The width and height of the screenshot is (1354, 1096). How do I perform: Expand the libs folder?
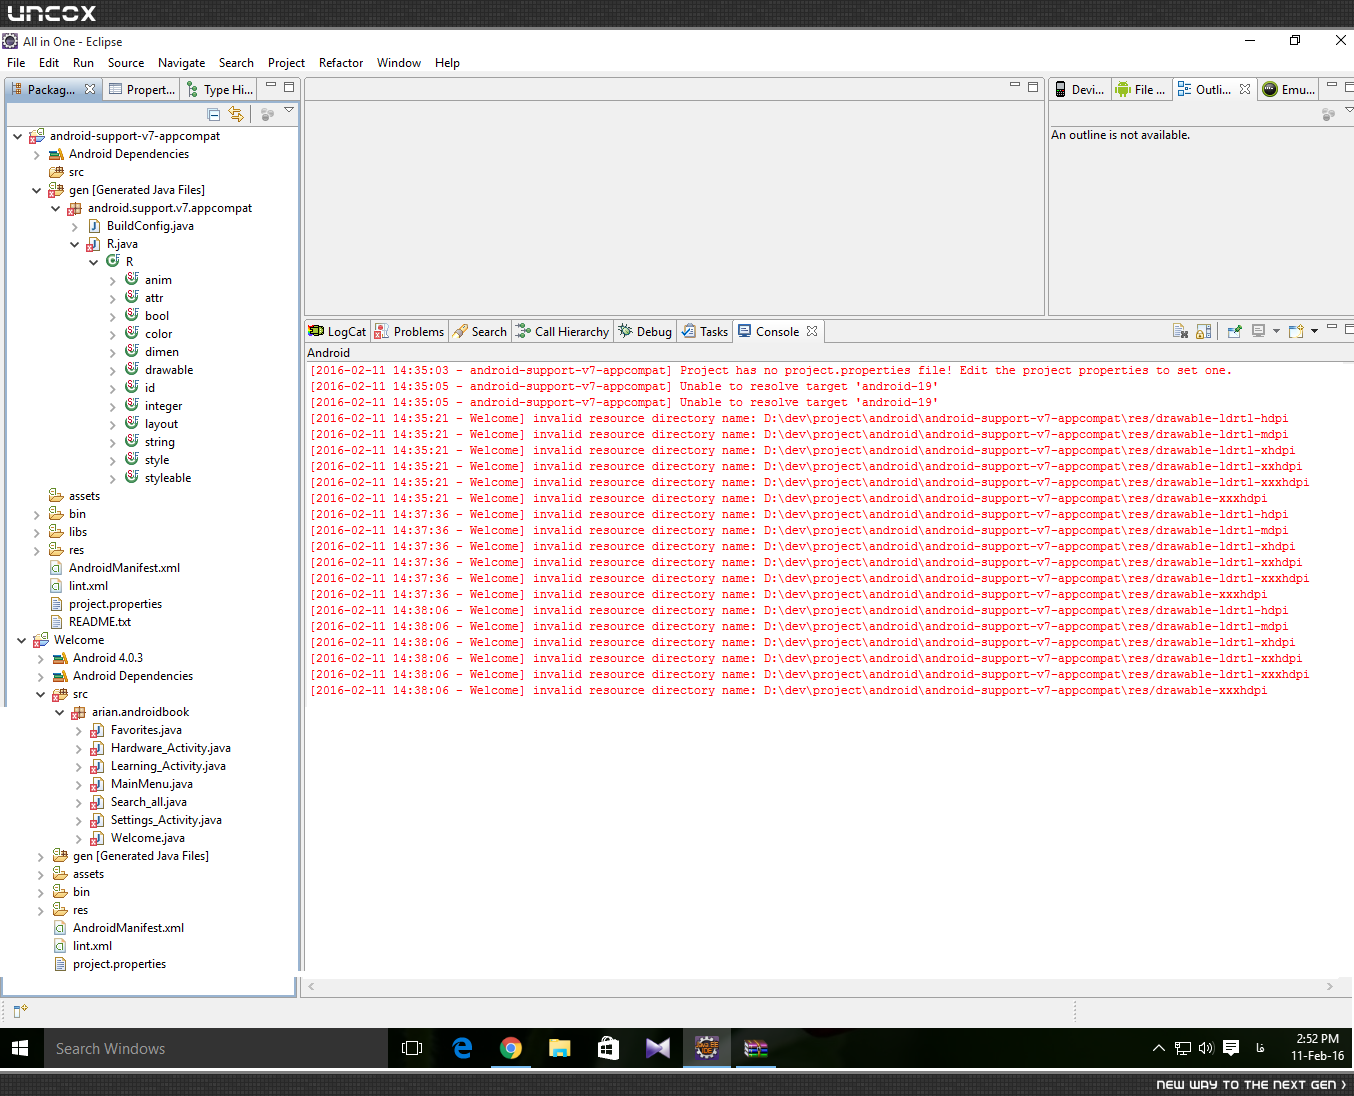(x=37, y=533)
